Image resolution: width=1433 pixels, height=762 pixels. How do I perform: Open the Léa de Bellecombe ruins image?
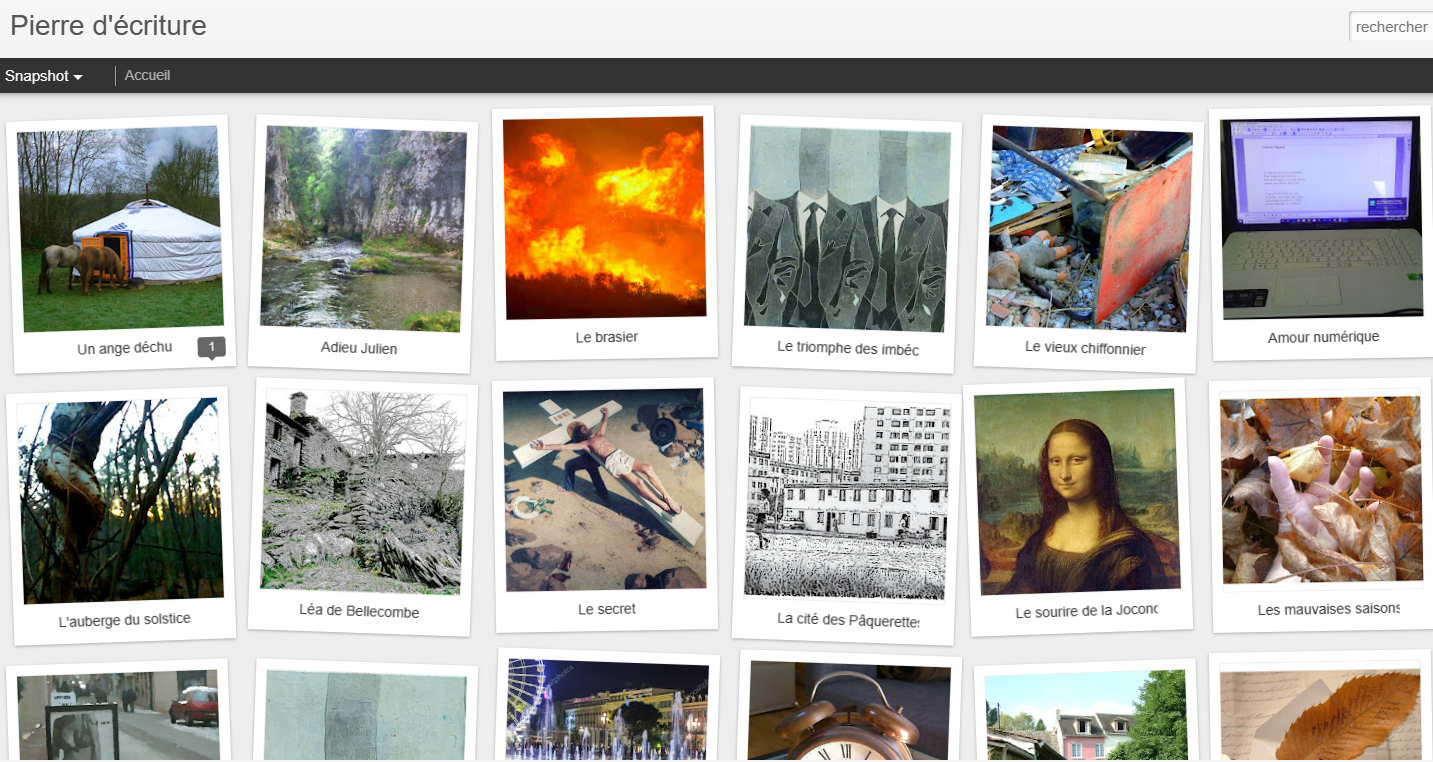pyautogui.click(x=363, y=490)
